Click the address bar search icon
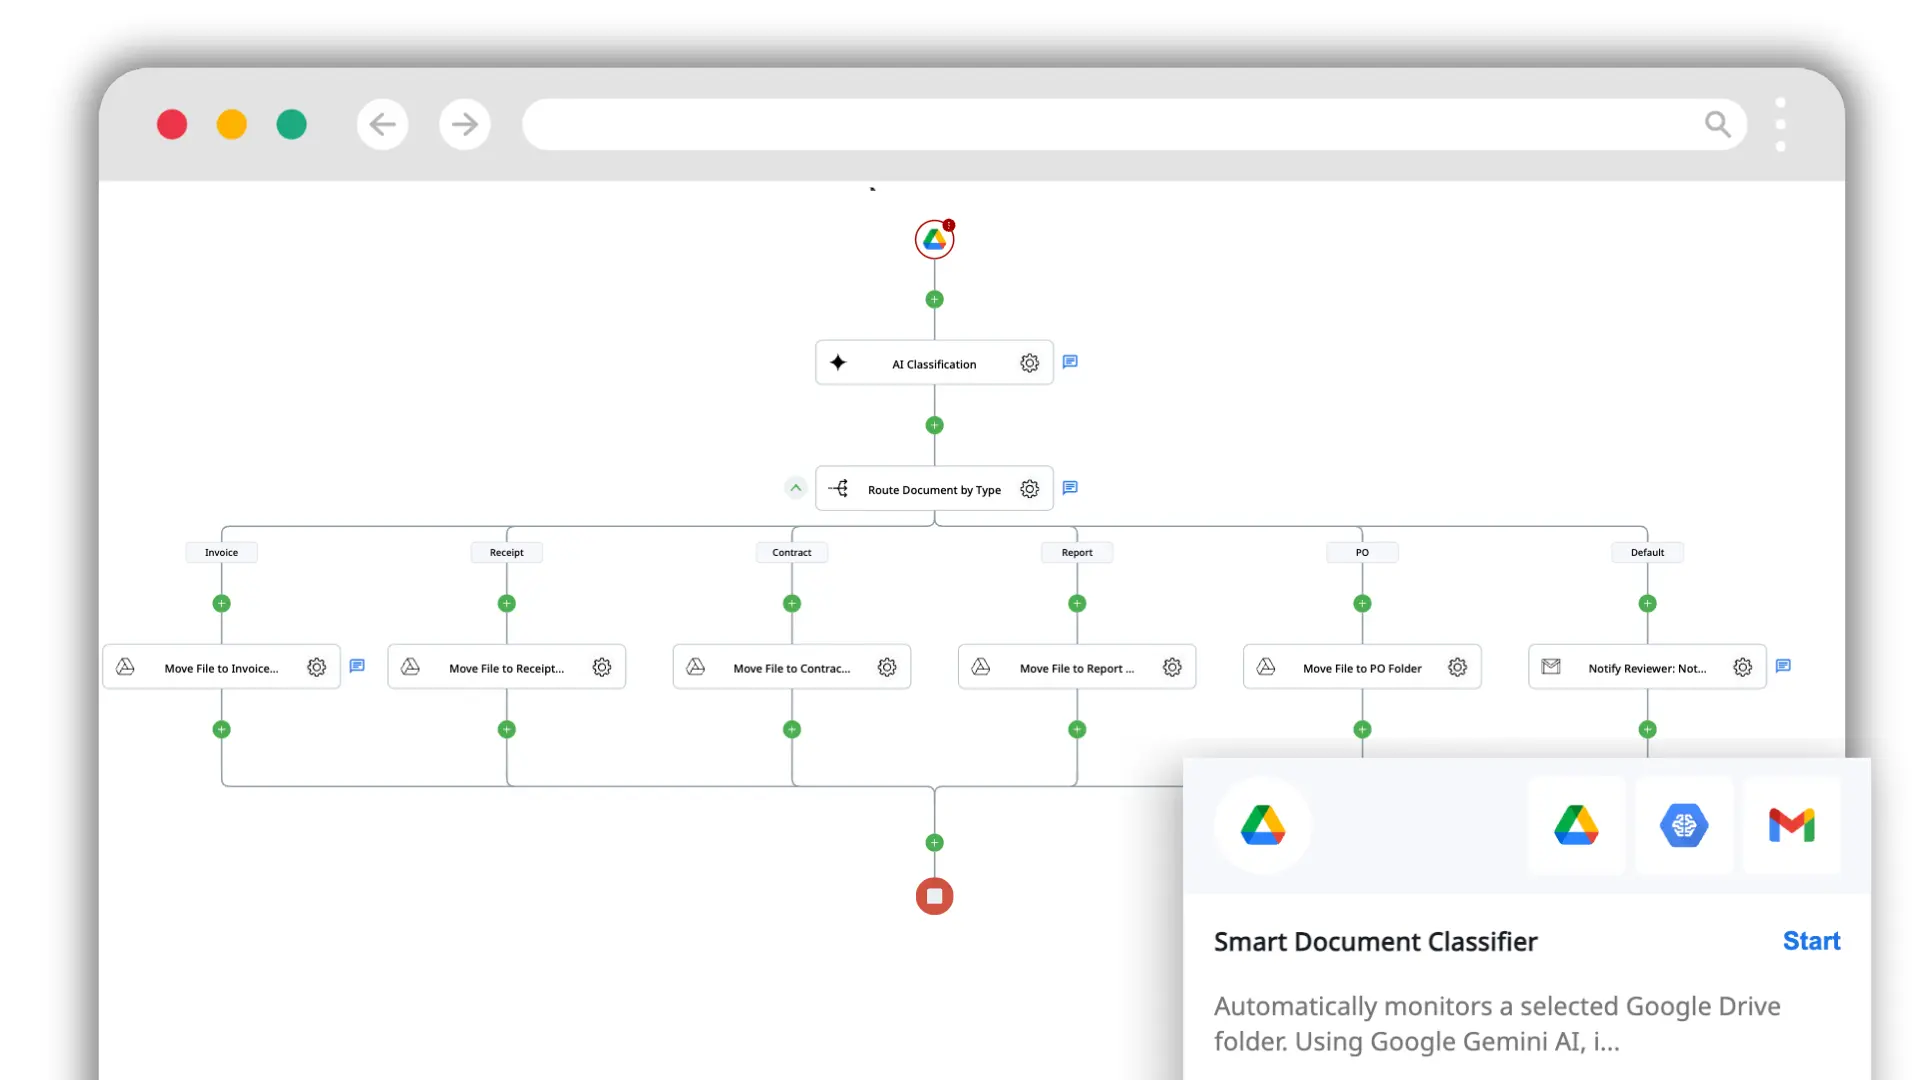1920x1080 pixels. coord(1717,124)
